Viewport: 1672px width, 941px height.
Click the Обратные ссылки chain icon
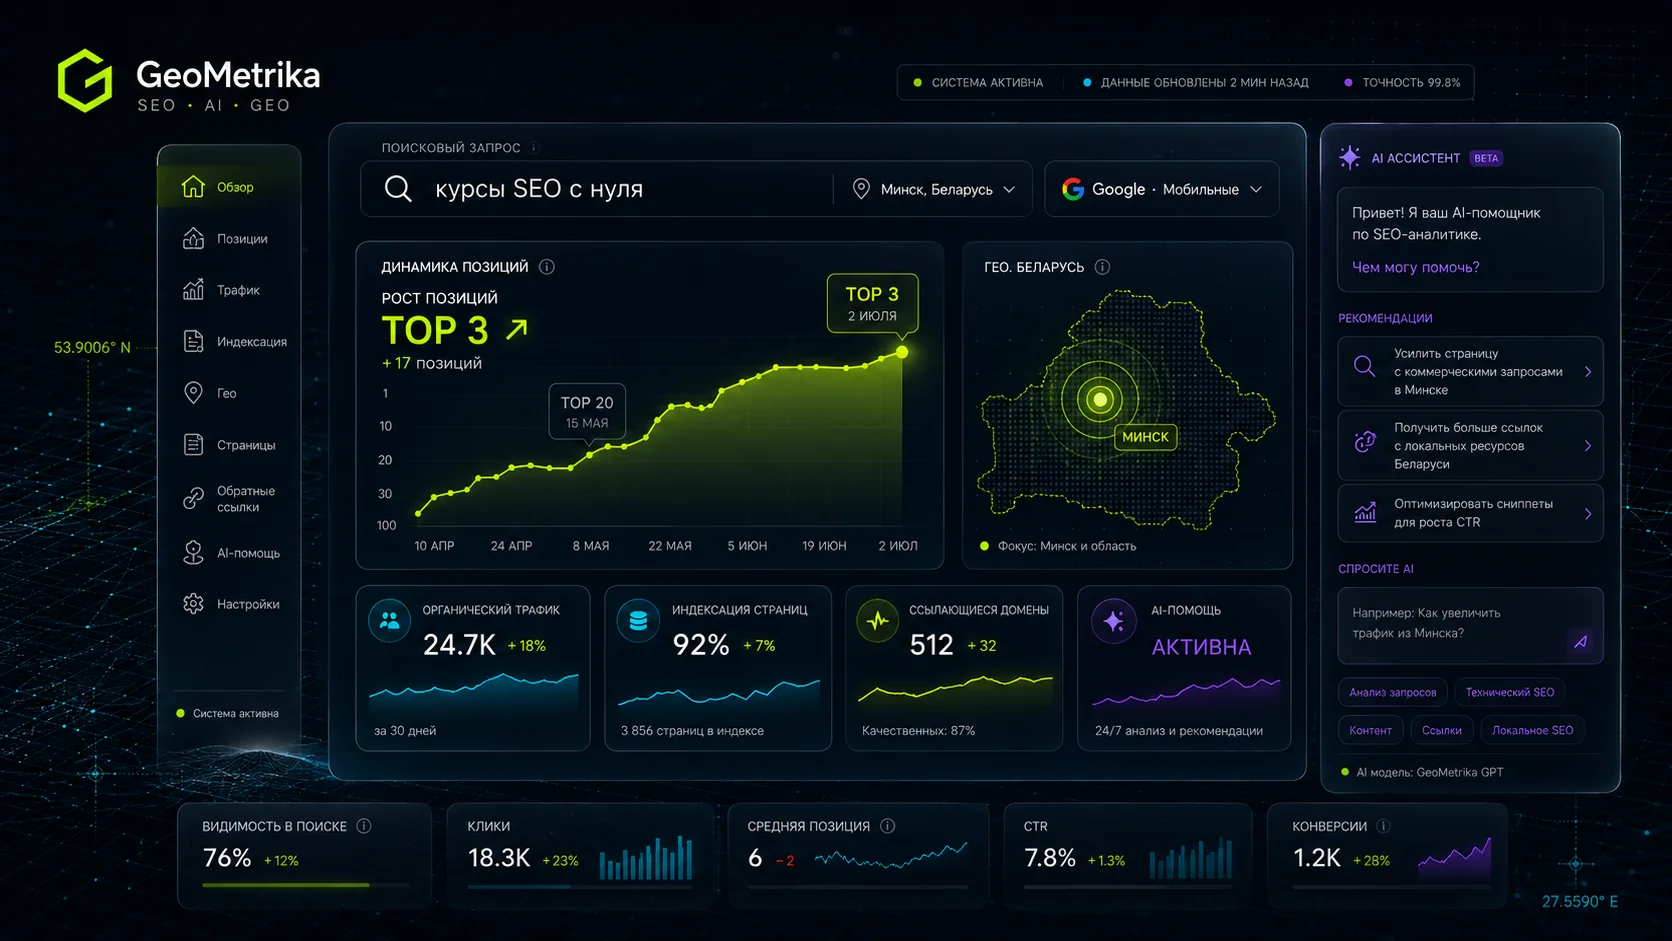(193, 498)
